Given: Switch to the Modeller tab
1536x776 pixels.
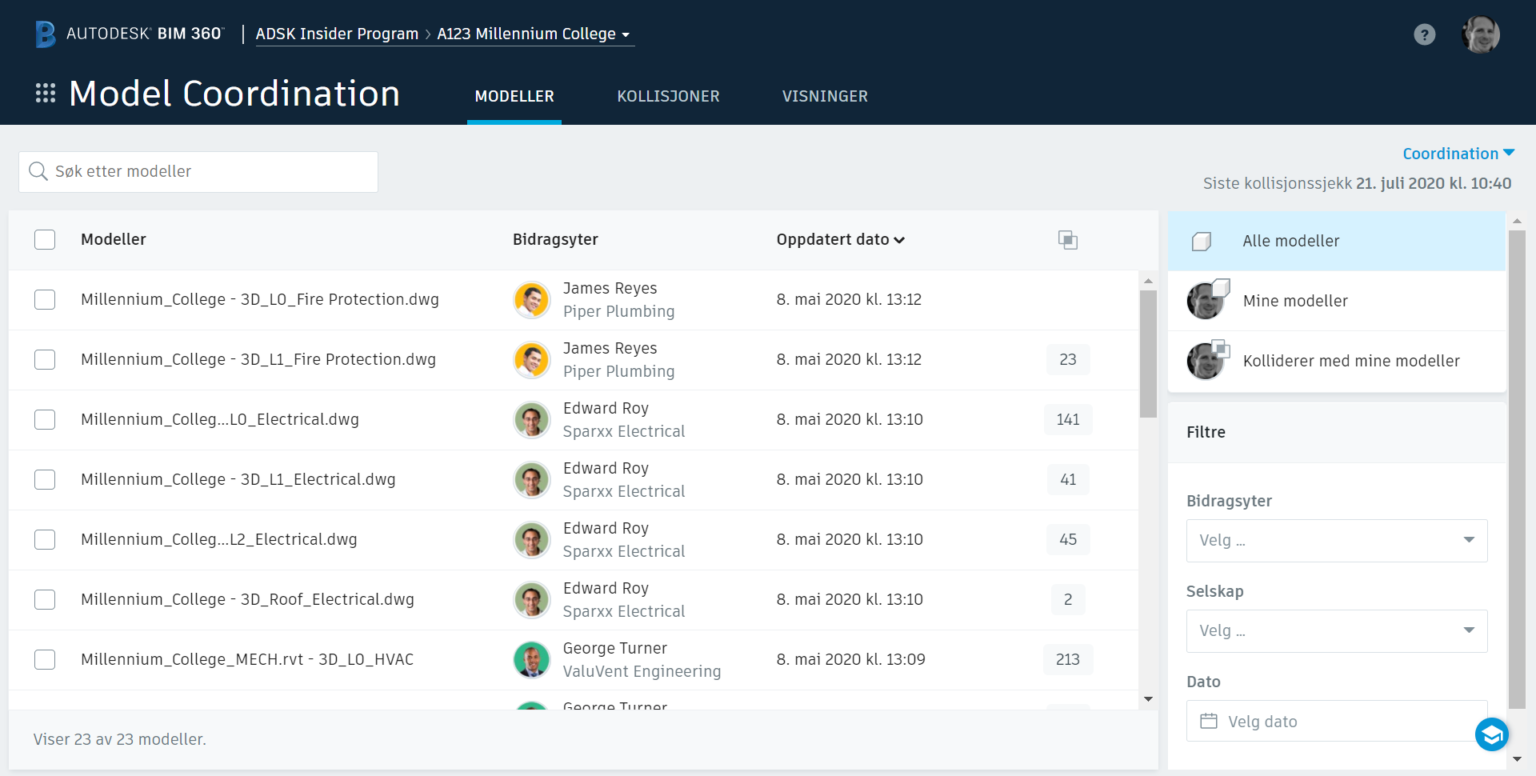Looking at the screenshot, I should click(x=514, y=97).
